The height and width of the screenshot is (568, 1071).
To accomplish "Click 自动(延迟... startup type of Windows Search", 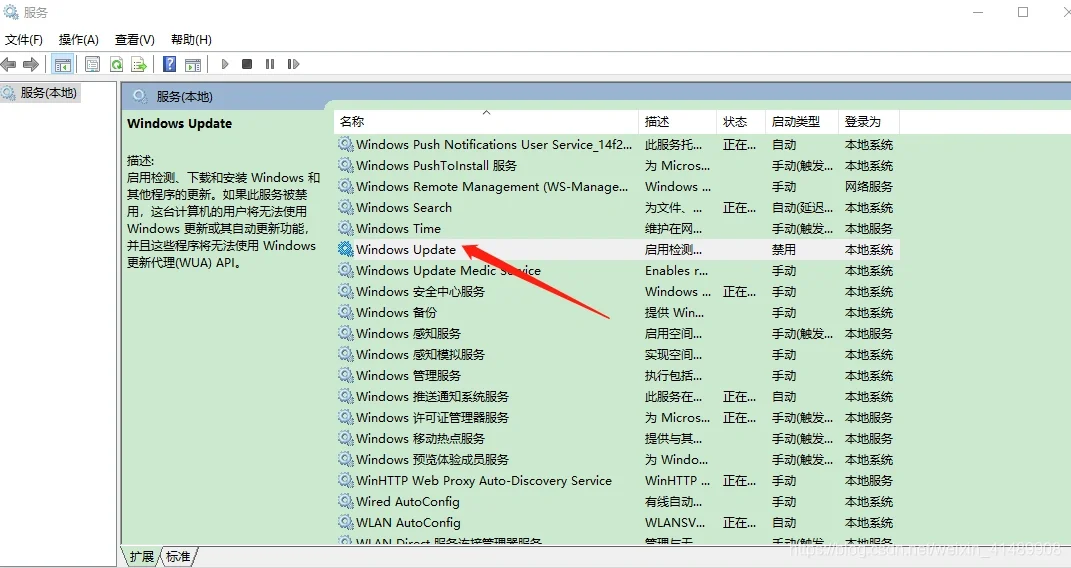I will (803, 208).
